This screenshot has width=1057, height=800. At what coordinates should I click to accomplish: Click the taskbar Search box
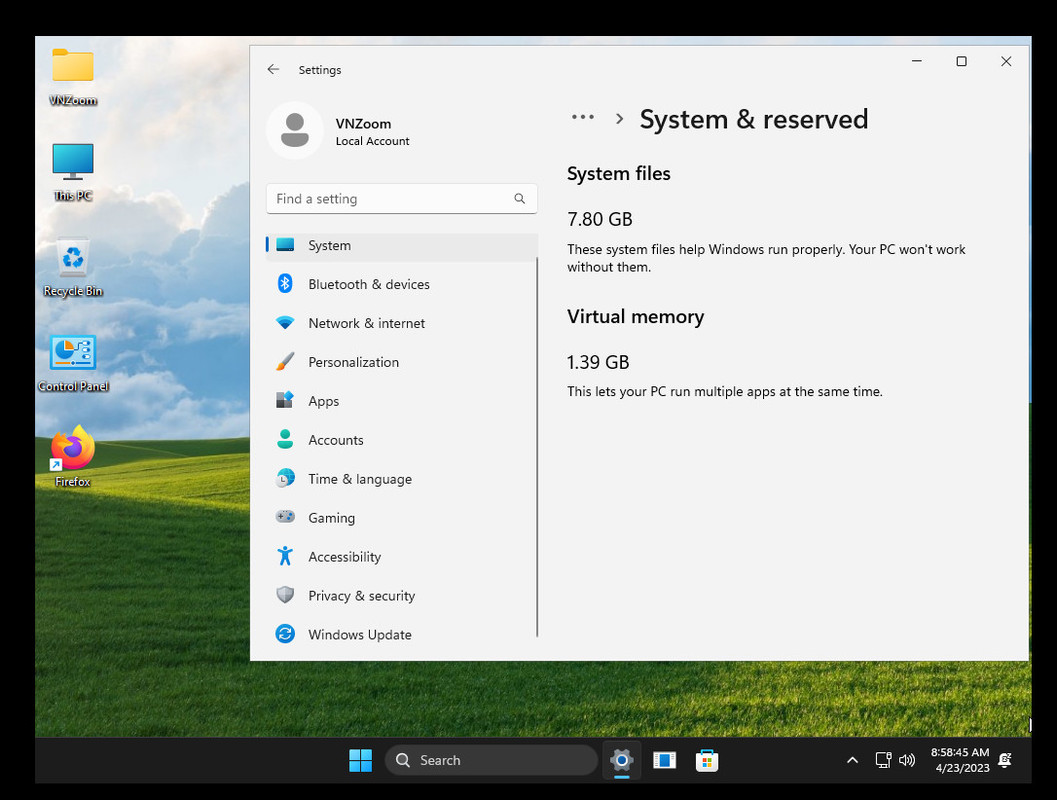491,760
